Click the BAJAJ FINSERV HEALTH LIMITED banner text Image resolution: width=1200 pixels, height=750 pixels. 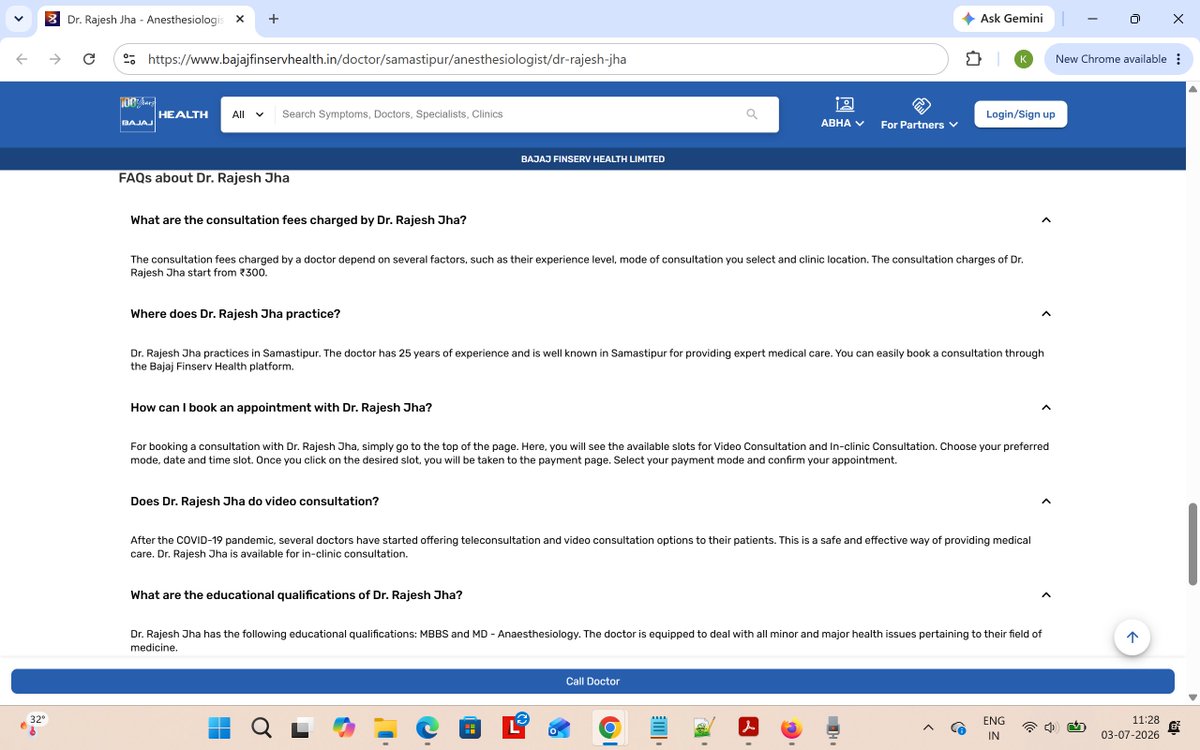[x=593, y=159]
